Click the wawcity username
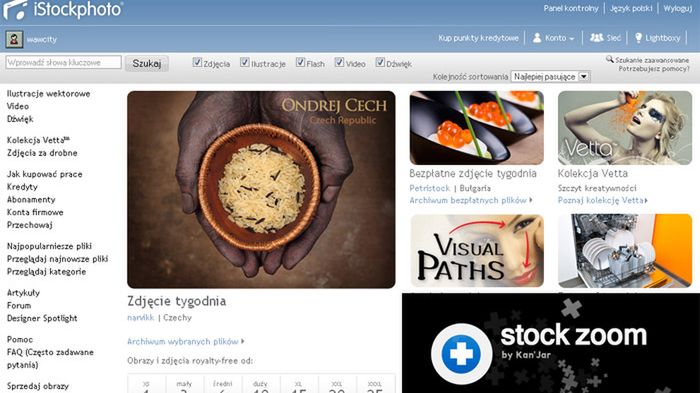The image size is (700, 393). click(42, 40)
